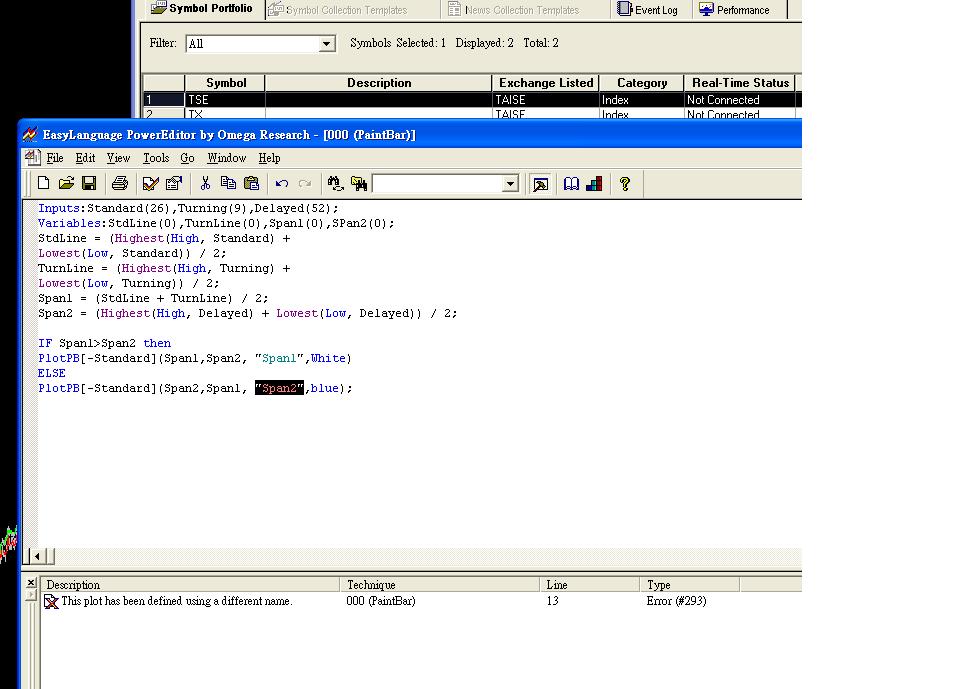Open help with the question mark icon
The image size is (960, 689).
pos(624,184)
